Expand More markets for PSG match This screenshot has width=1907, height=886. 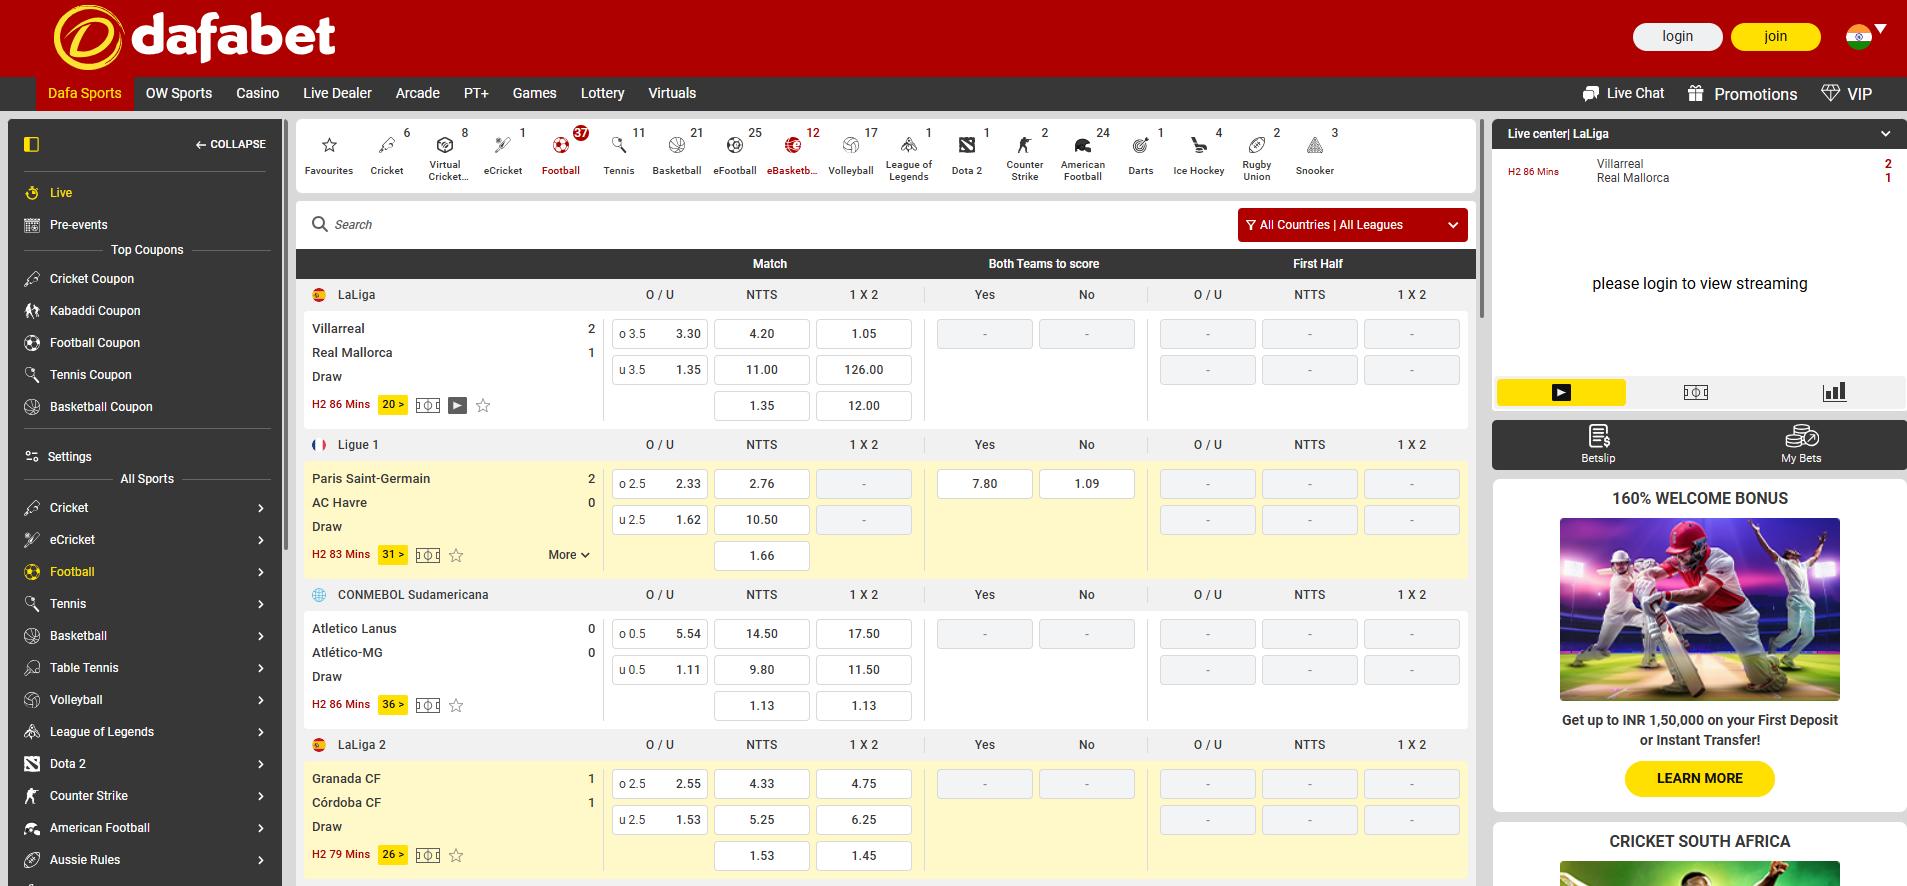568,555
